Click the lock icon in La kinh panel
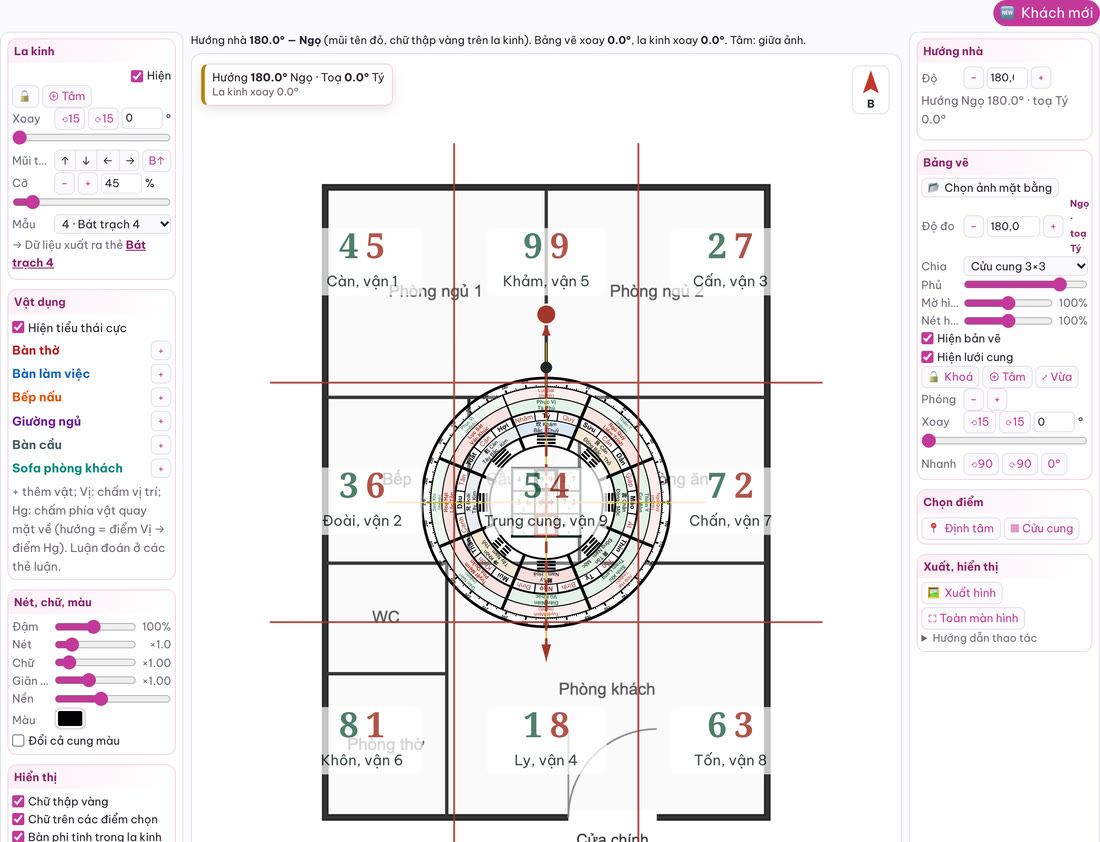The width and height of the screenshot is (1100, 842). pyautogui.click(x=25, y=96)
